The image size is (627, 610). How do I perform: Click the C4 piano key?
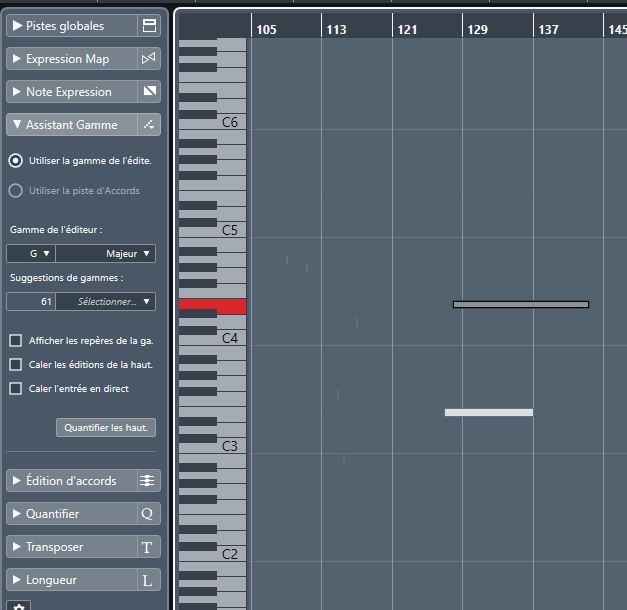tap(231, 338)
